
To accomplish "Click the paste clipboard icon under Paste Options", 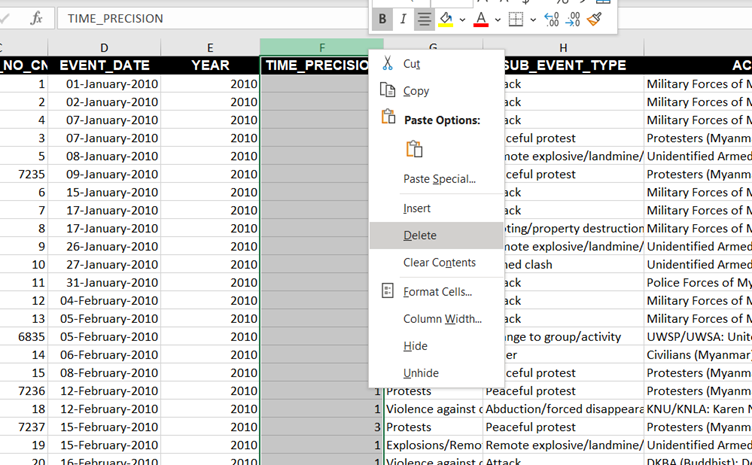I will click(x=414, y=149).
